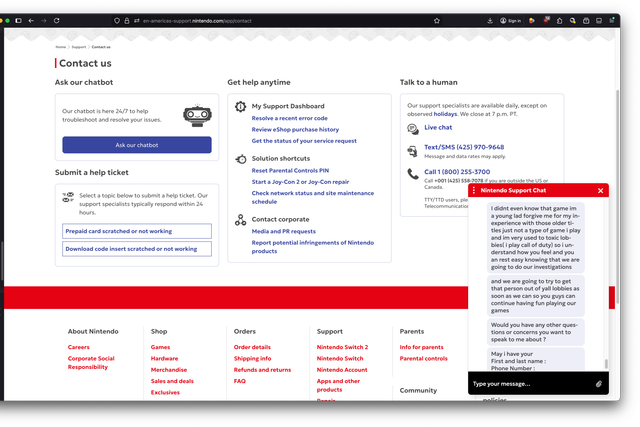Screen dimensions: 640x427
Task: Open the Nintendo Account footer link
Action: (342, 370)
